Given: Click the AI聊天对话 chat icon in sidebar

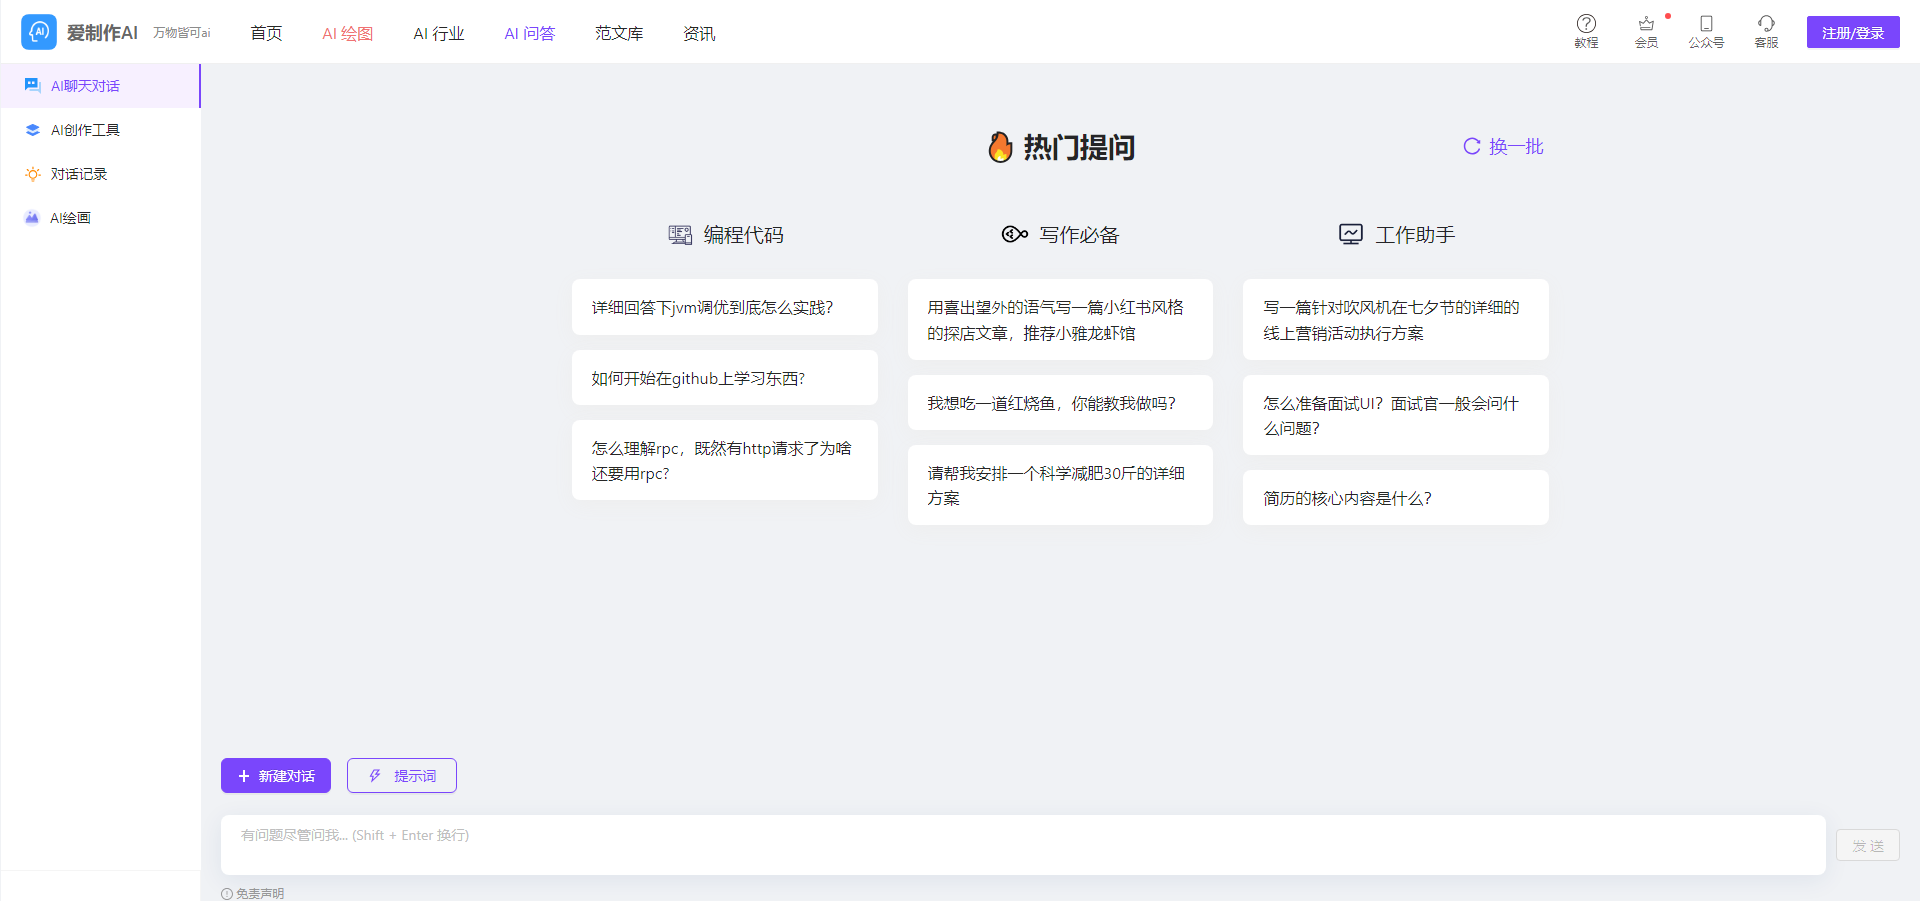Looking at the screenshot, I should (x=33, y=85).
